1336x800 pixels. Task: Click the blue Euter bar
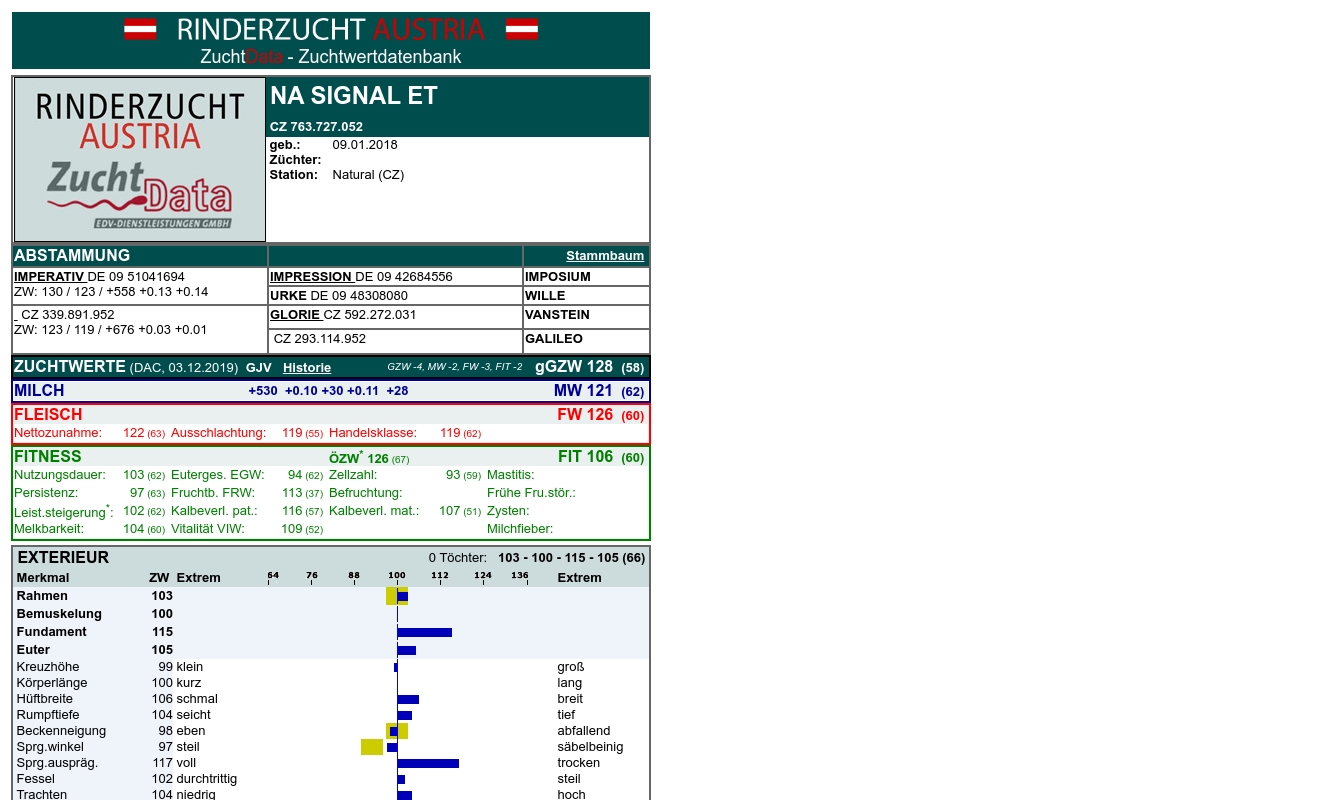406,650
